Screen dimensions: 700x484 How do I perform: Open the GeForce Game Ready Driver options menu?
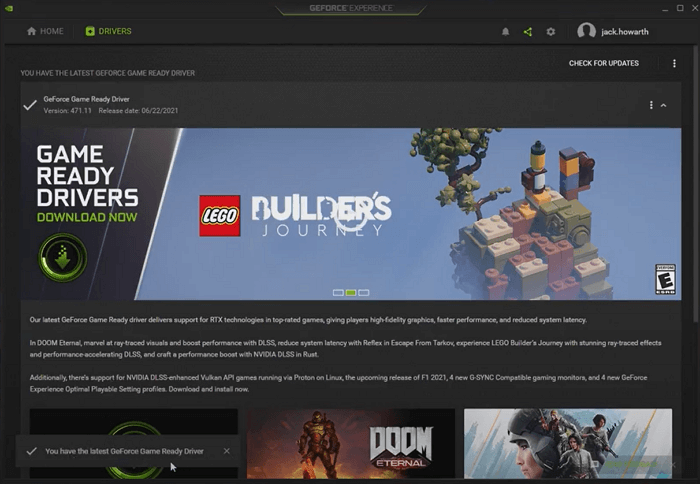[x=651, y=105]
